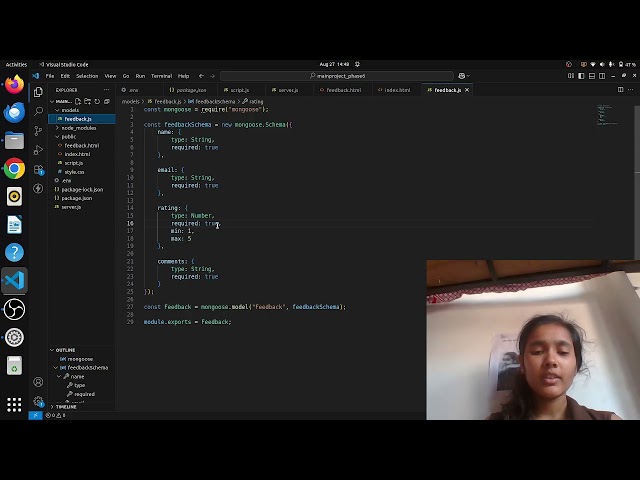640x480 pixels.
Task: Expand the TIMELINE section
Action: click(x=52, y=407)
